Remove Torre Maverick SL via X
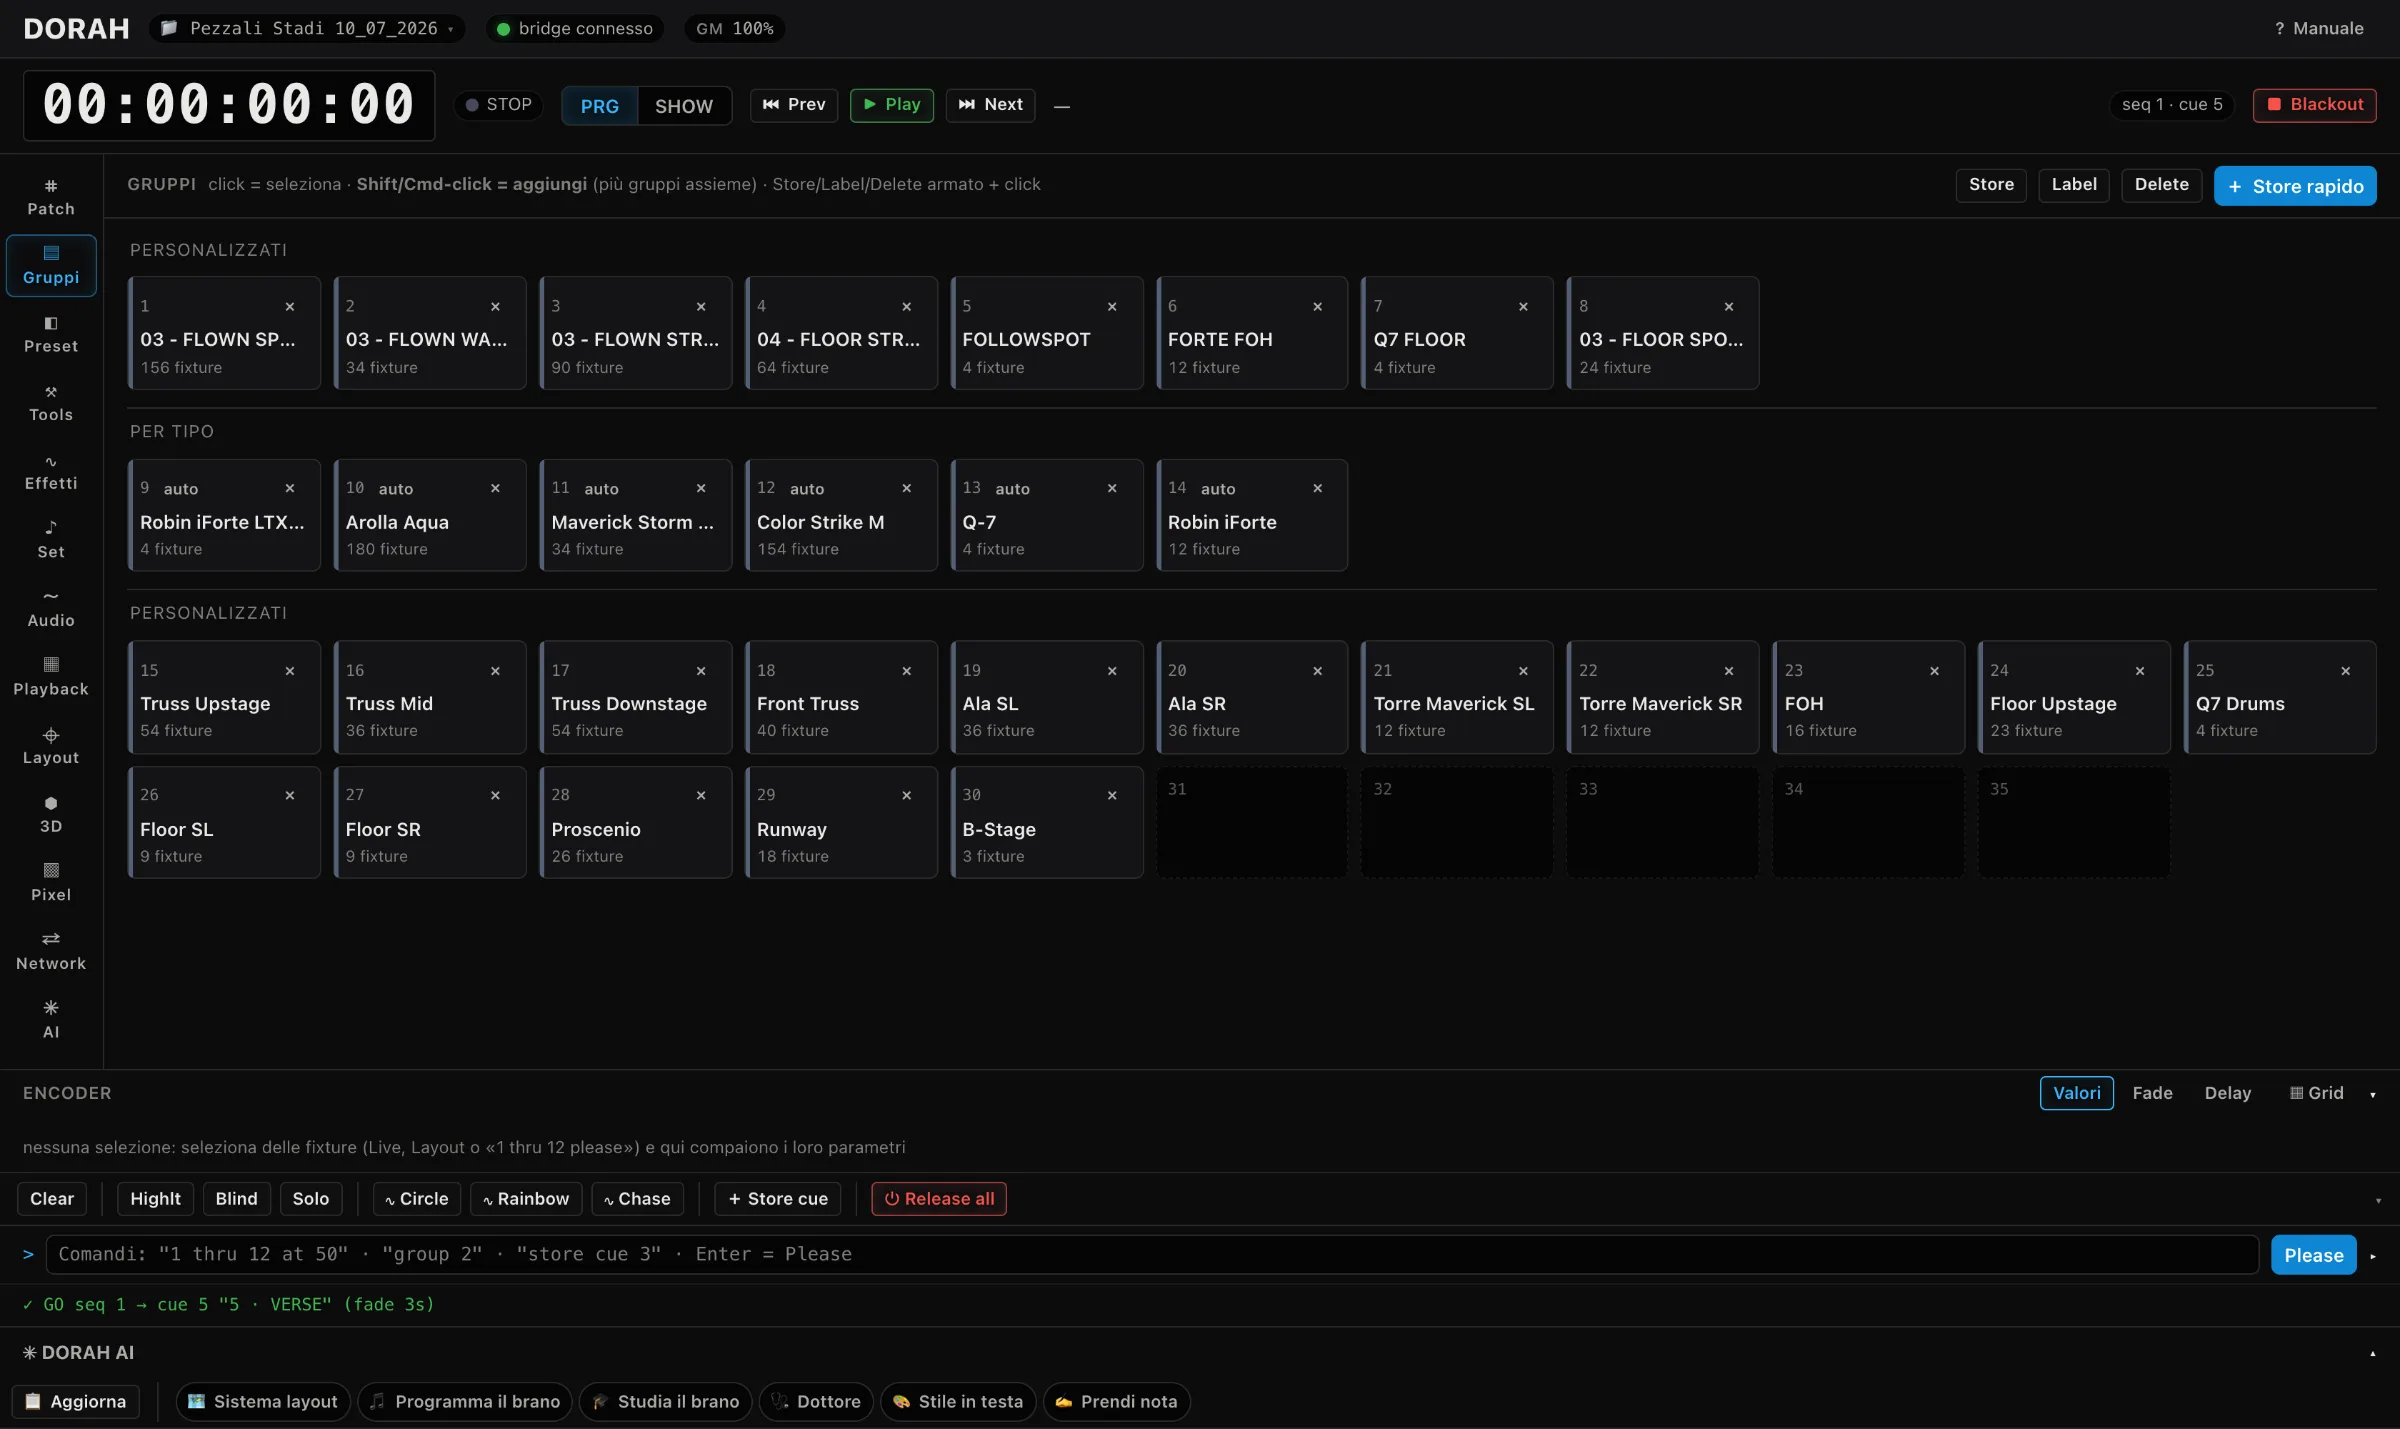The width and height of the screenshot is (2400, 1429). [x=1523, y=671]
